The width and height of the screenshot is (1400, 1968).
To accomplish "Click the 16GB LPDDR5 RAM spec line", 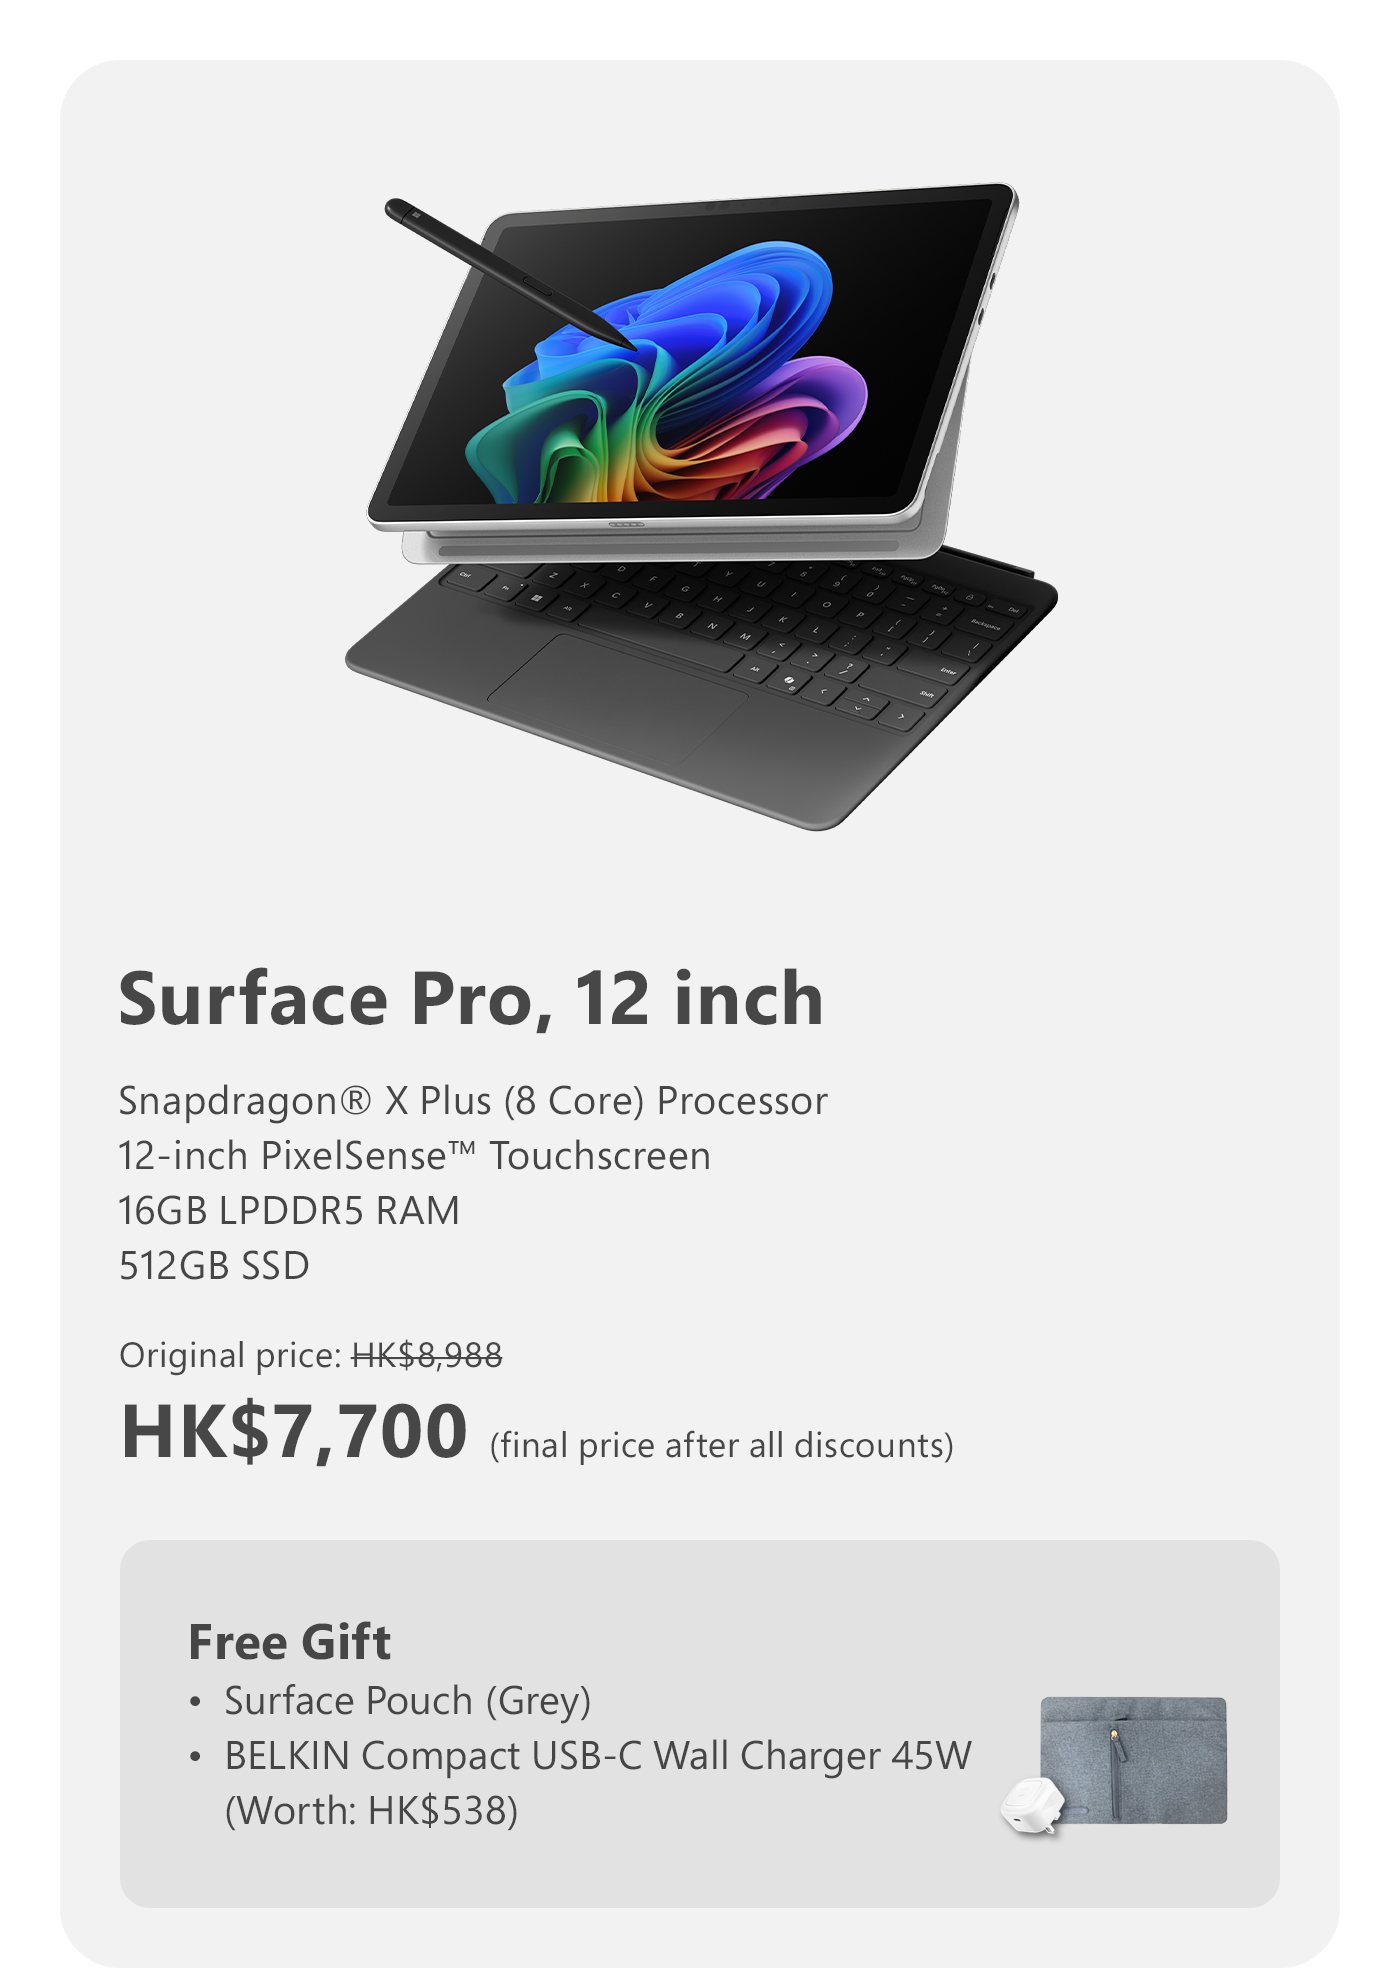I will [x=289, y=1211].
